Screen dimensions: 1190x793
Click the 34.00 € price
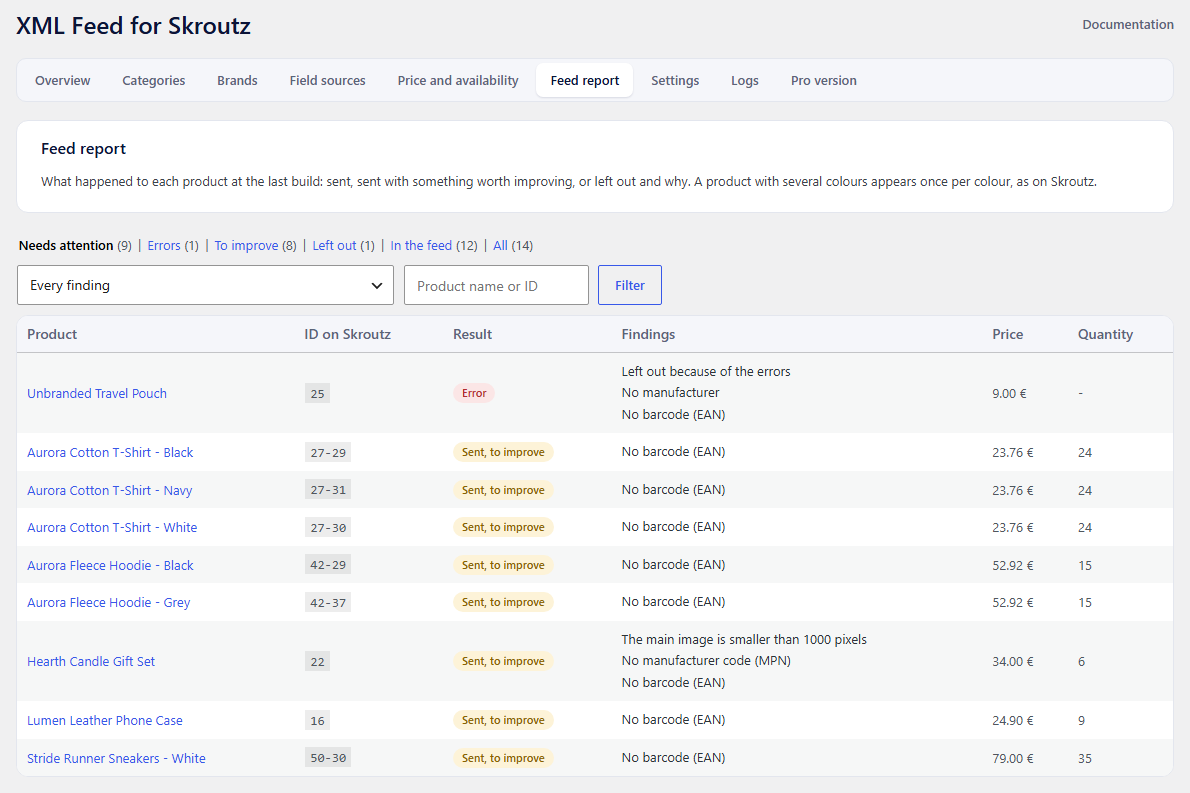coord(1012,662)
